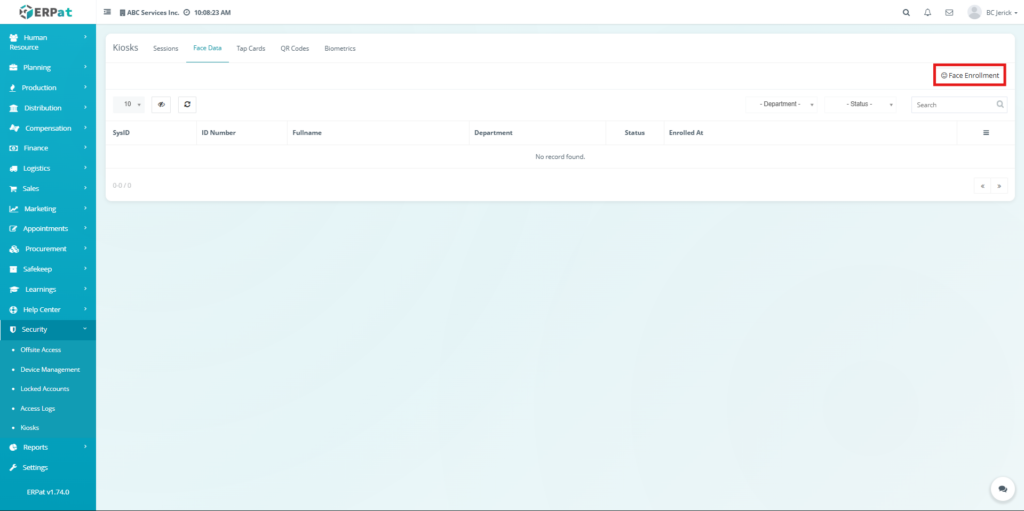
Task: Go to the next page of results
Action: pos(998,185)
